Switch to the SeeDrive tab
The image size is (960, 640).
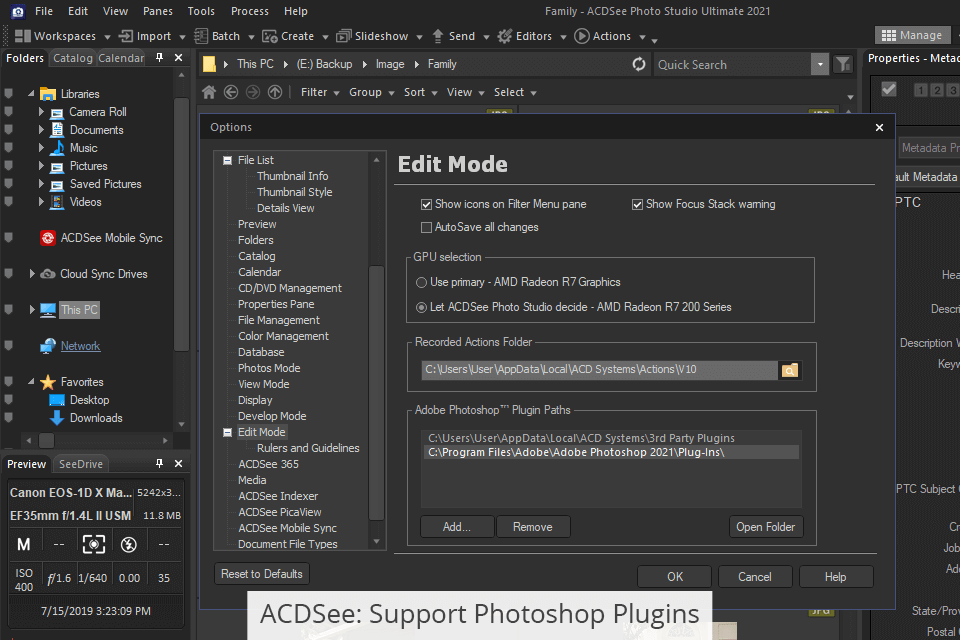81,464
